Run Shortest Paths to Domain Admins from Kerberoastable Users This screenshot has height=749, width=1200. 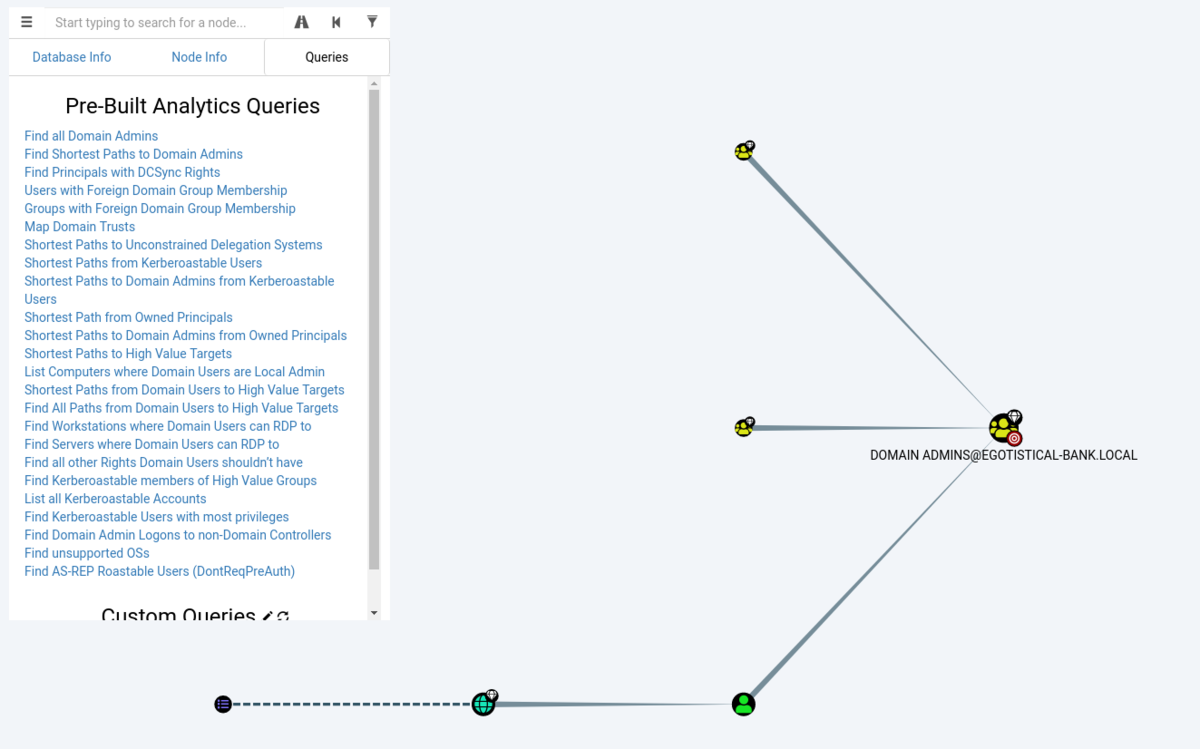pos(179,290)
